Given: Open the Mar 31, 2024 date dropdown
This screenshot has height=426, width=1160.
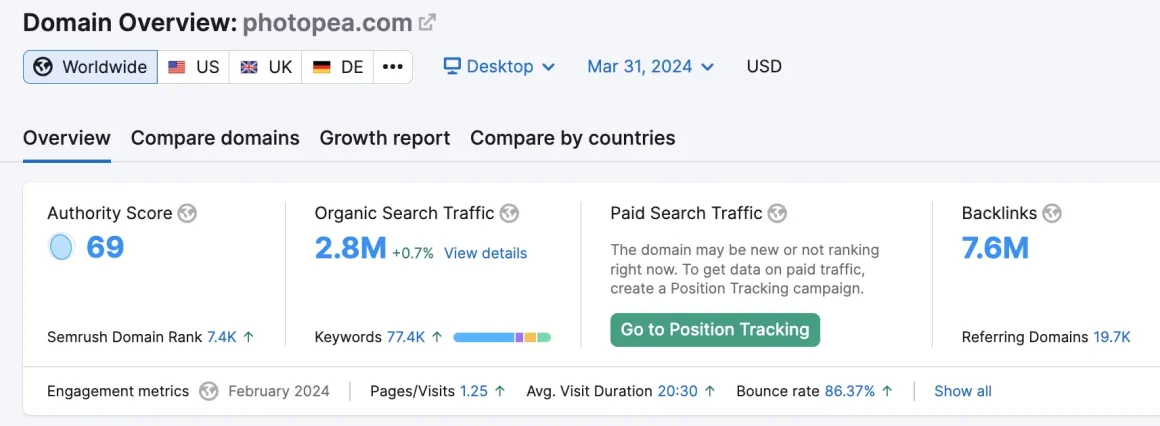Looking at the screenshot, I should (x=651, y=67).
